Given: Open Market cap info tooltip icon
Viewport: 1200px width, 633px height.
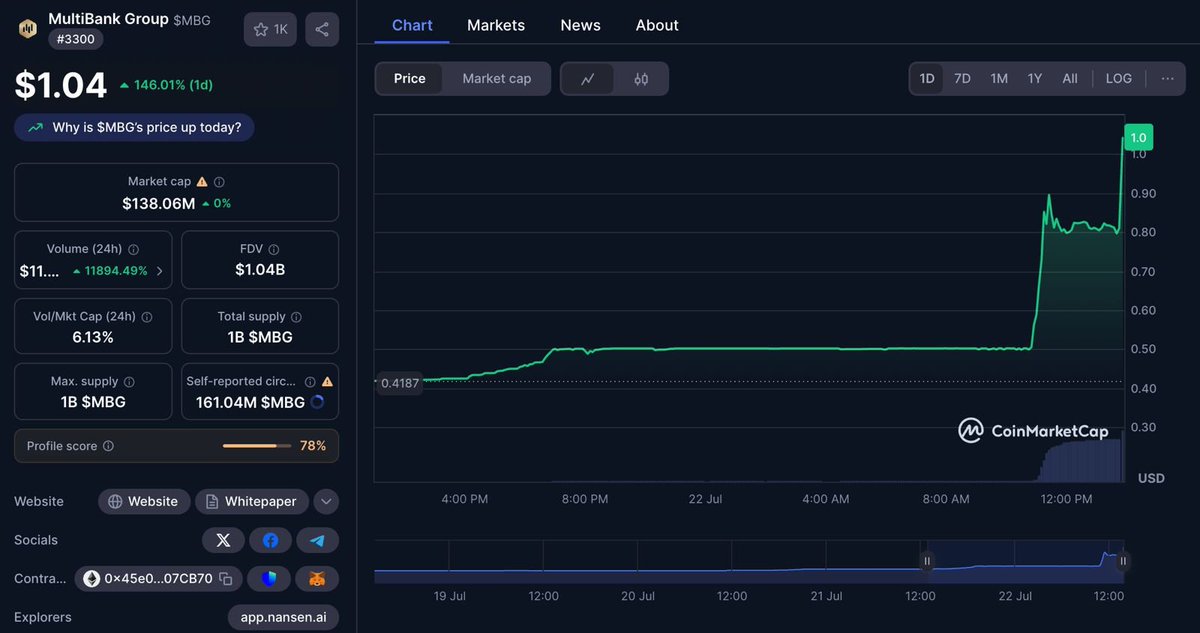Looking at the screenshot, I should [x=219, y=182].
